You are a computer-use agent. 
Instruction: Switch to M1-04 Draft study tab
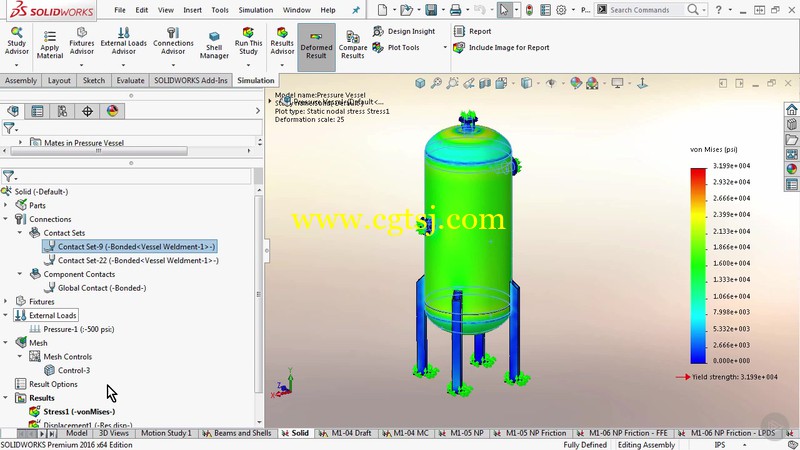pos(346,433)
